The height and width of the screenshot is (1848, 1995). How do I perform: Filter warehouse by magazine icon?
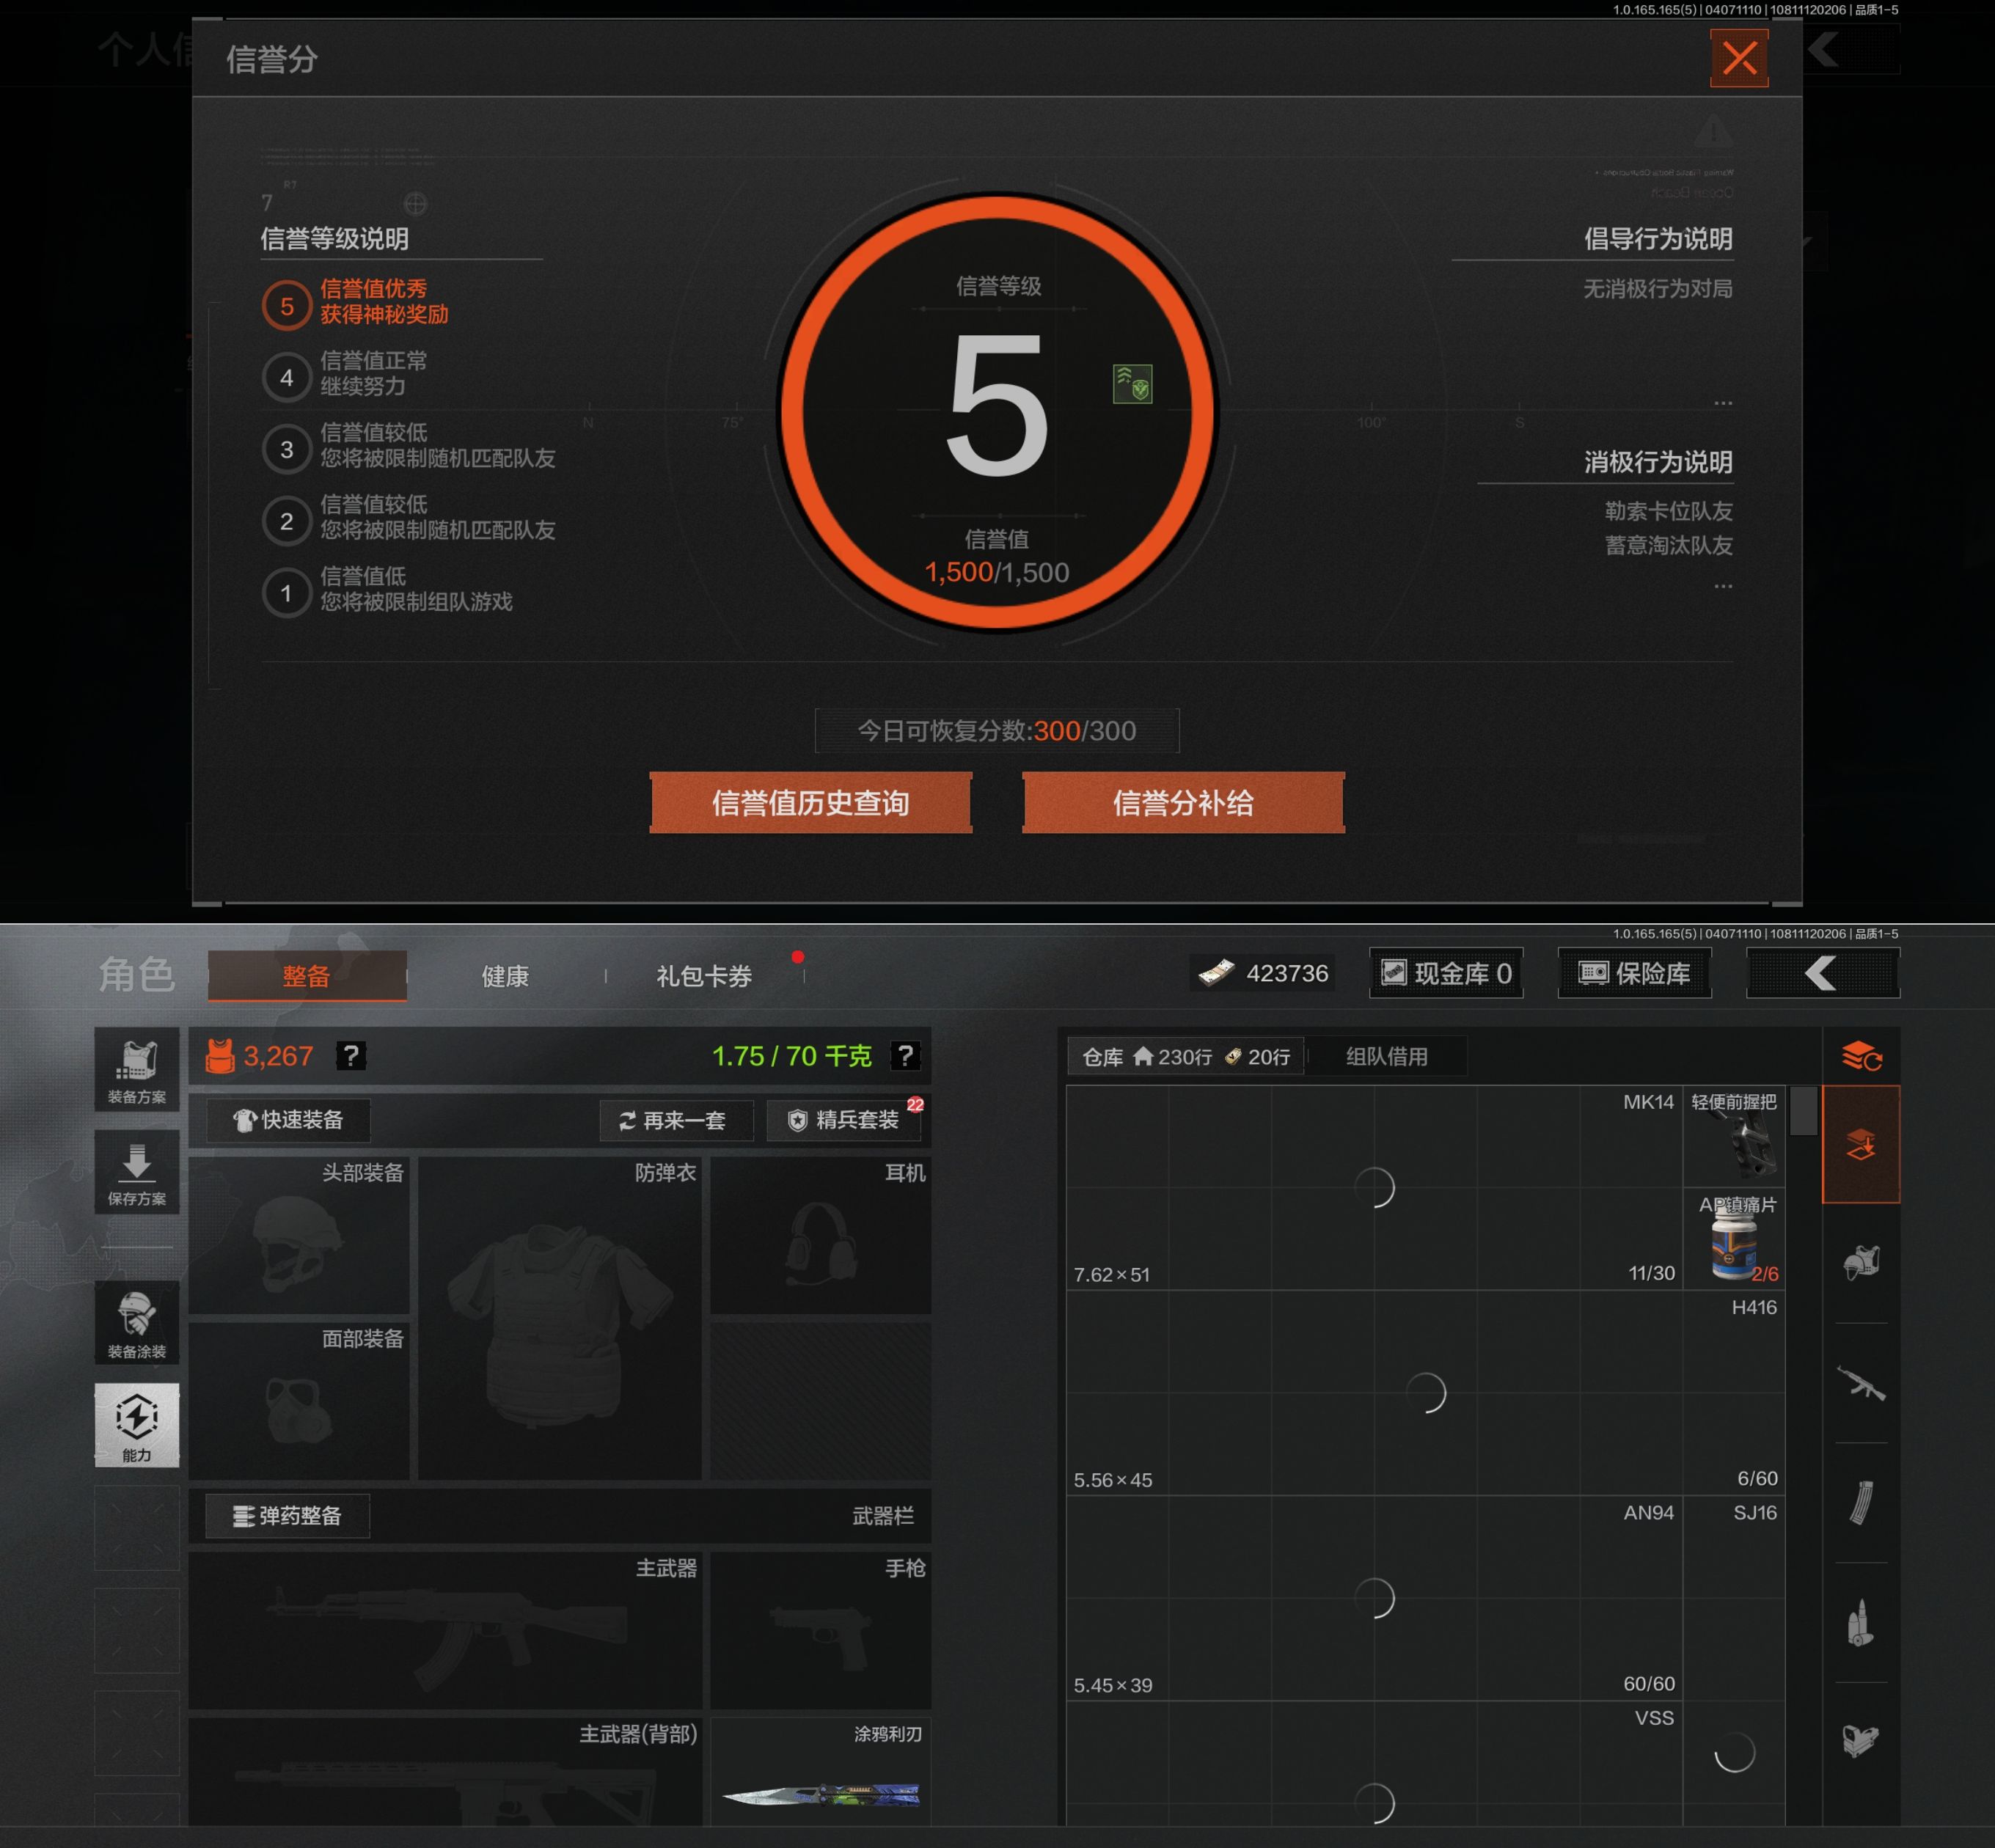pyautogui.click(x=1860, y=1502)
